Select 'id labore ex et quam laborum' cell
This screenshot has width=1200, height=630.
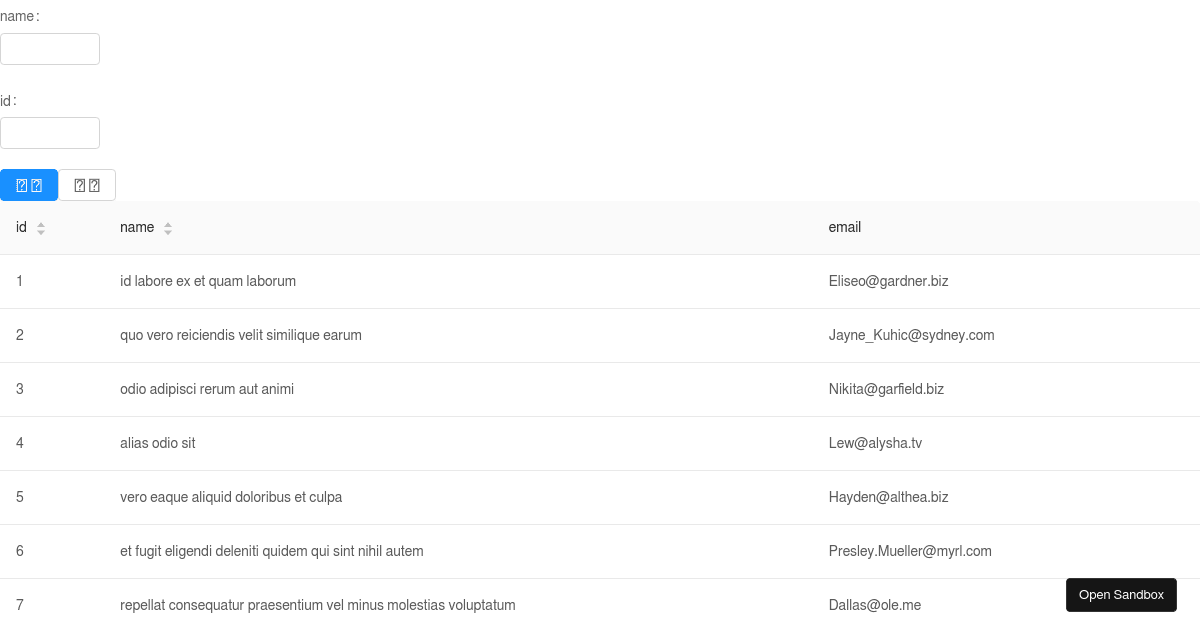[x=458, y=281]
